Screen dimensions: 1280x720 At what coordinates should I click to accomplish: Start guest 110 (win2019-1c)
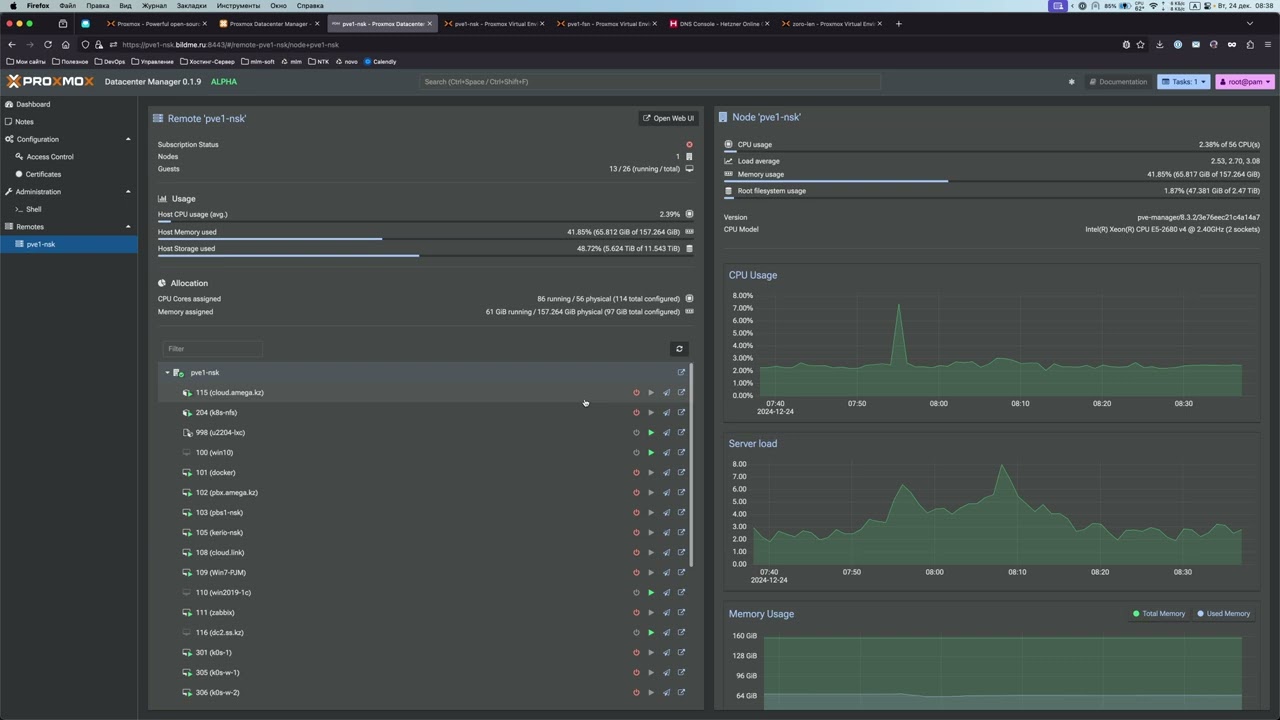(x=651, y=593)
